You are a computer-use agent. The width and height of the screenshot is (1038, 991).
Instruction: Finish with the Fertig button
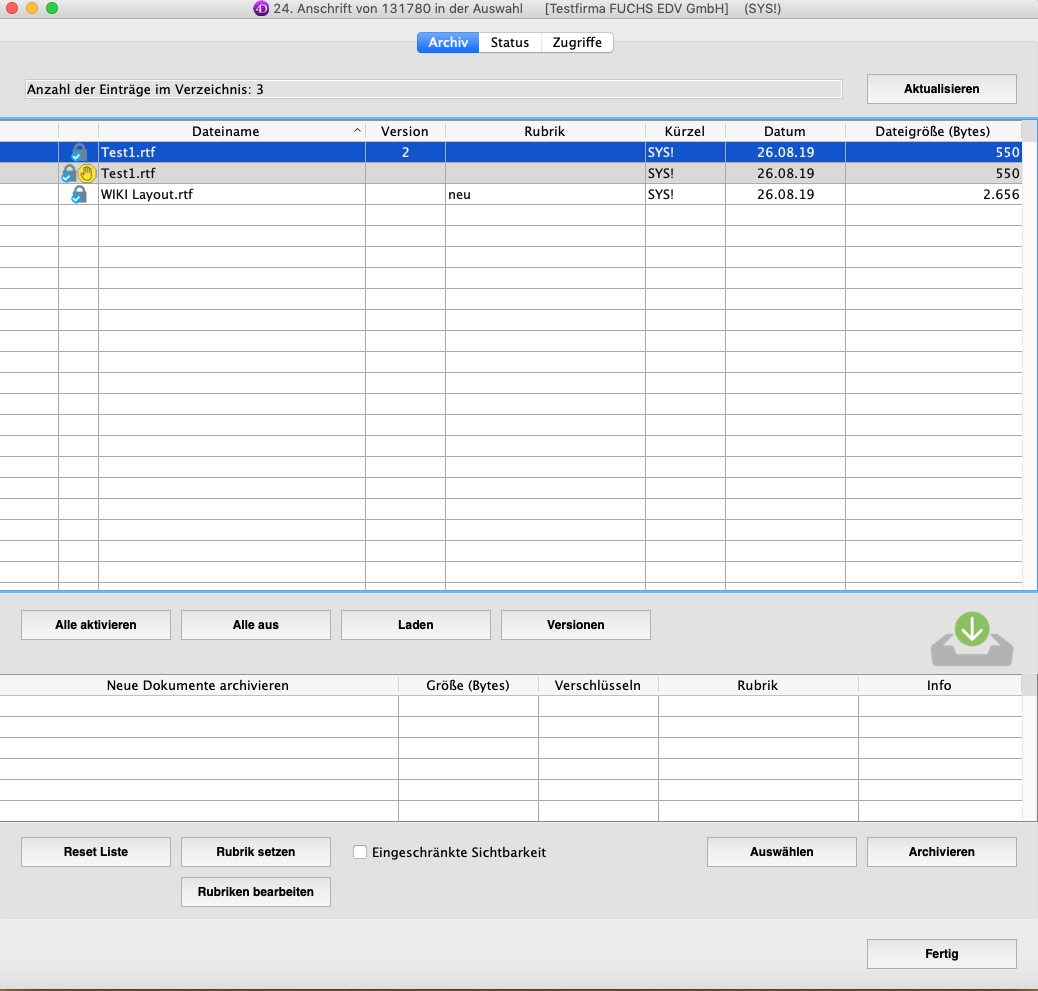941,954
